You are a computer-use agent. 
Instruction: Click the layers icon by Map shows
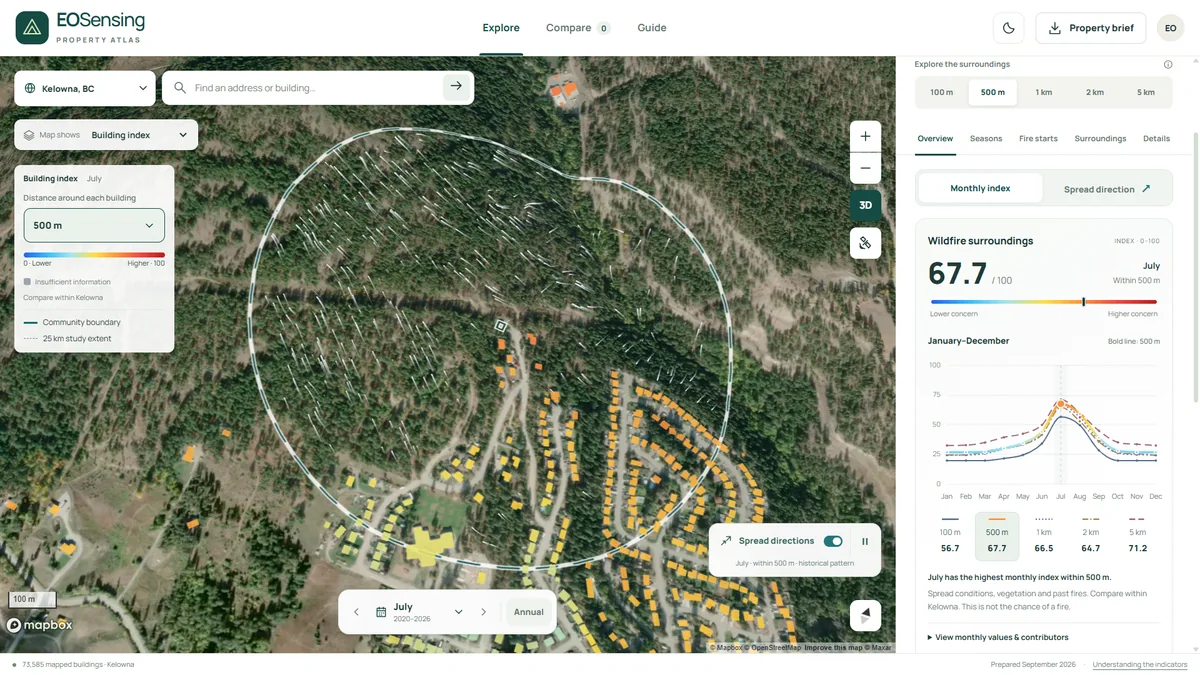click(29, 135)
